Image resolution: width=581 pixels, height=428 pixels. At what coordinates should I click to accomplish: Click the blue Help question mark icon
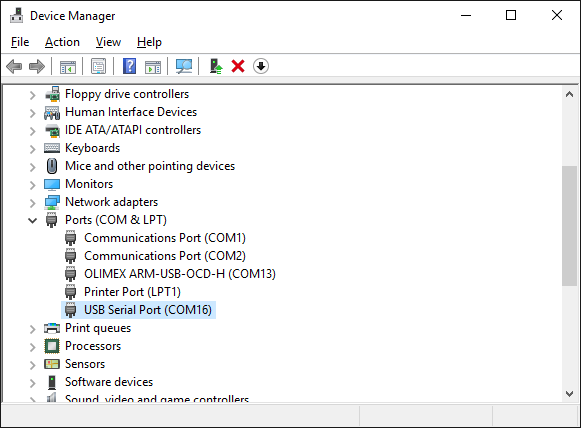(129, 67)
